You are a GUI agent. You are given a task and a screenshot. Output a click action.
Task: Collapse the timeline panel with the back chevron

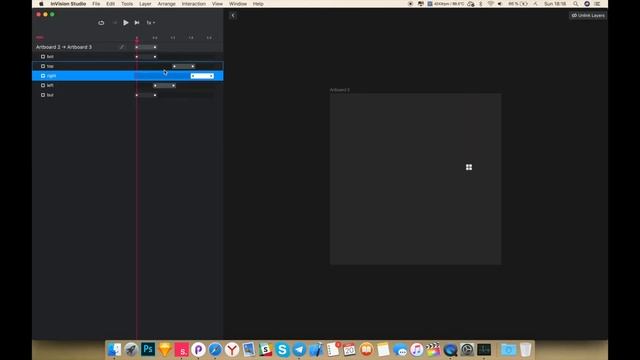point(233,16)
